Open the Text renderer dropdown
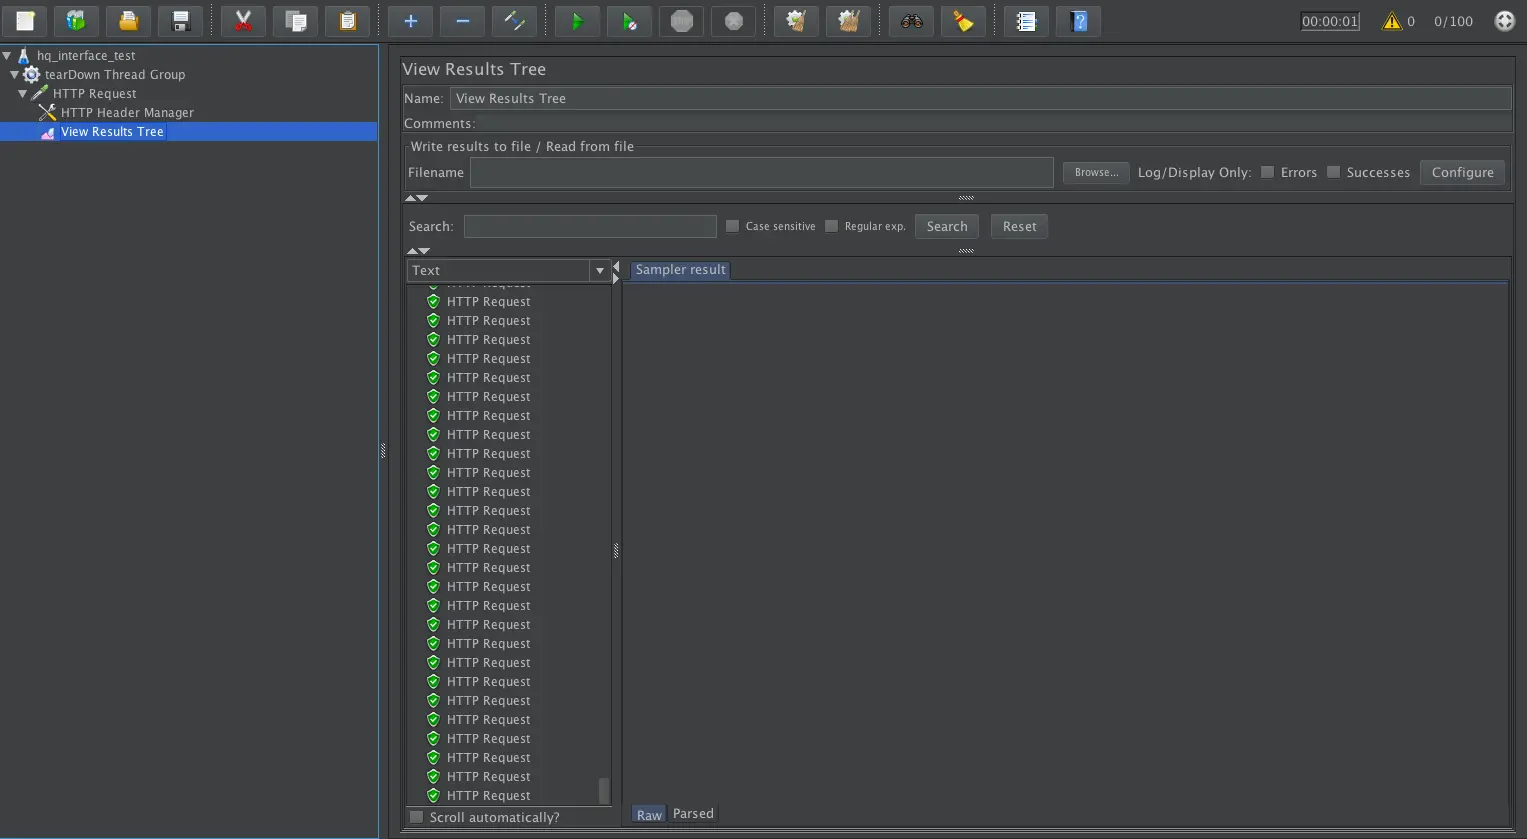 [x=599, y=271]
